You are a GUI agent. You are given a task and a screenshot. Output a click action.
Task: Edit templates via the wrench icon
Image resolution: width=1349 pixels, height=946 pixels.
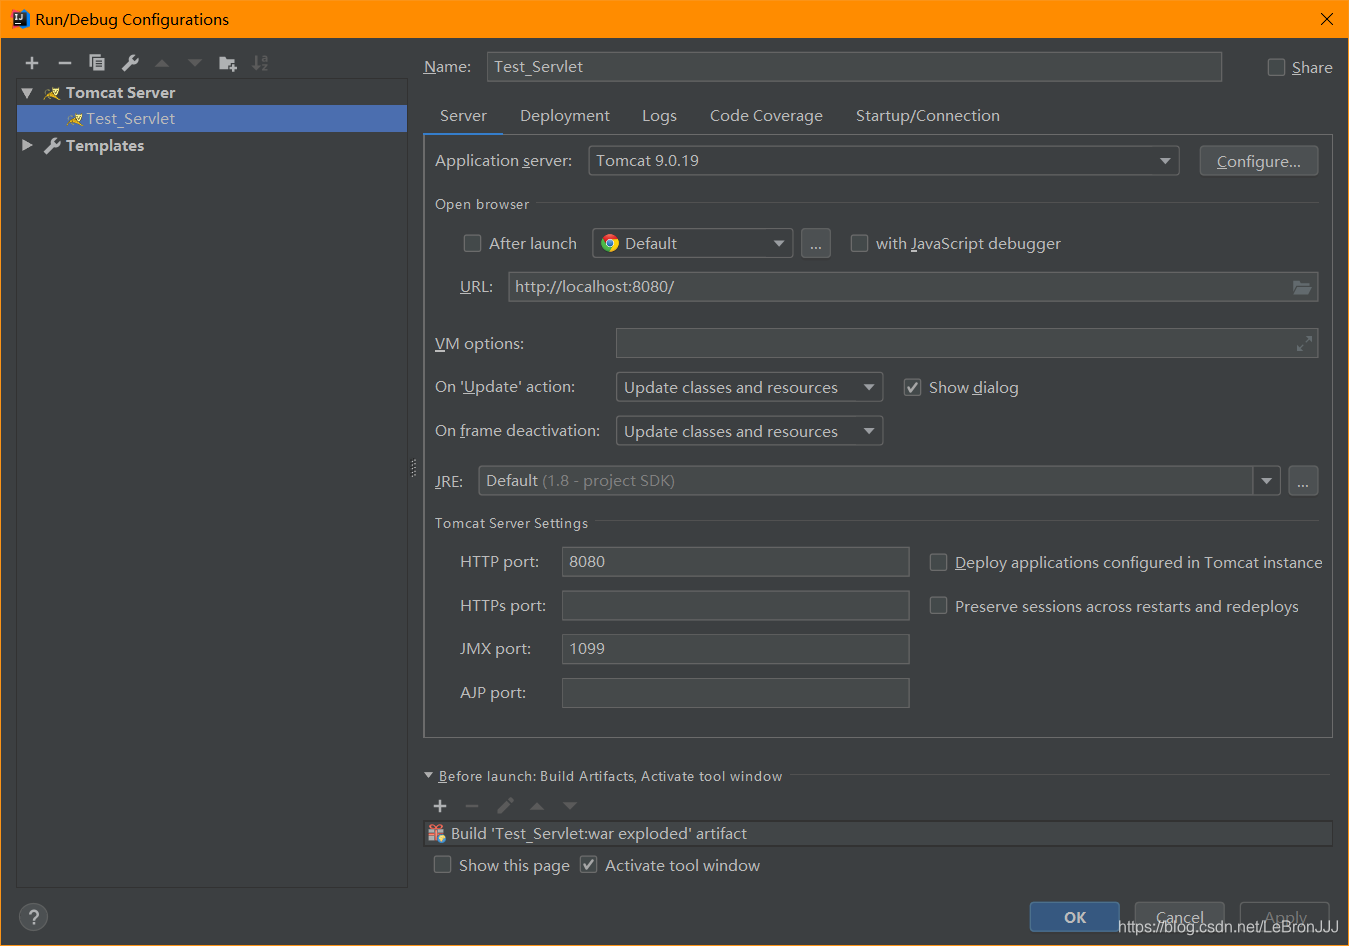[130, 63]
